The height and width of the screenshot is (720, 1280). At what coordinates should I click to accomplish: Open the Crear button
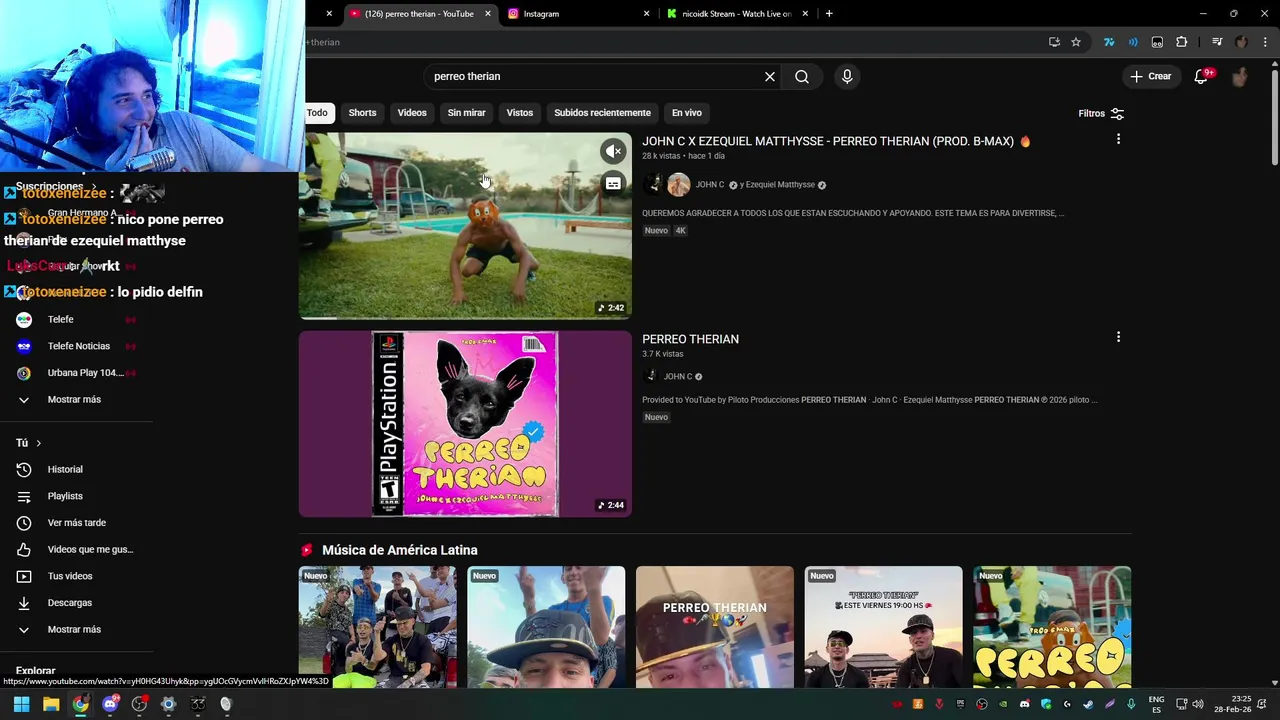[x=1150, y=76]
